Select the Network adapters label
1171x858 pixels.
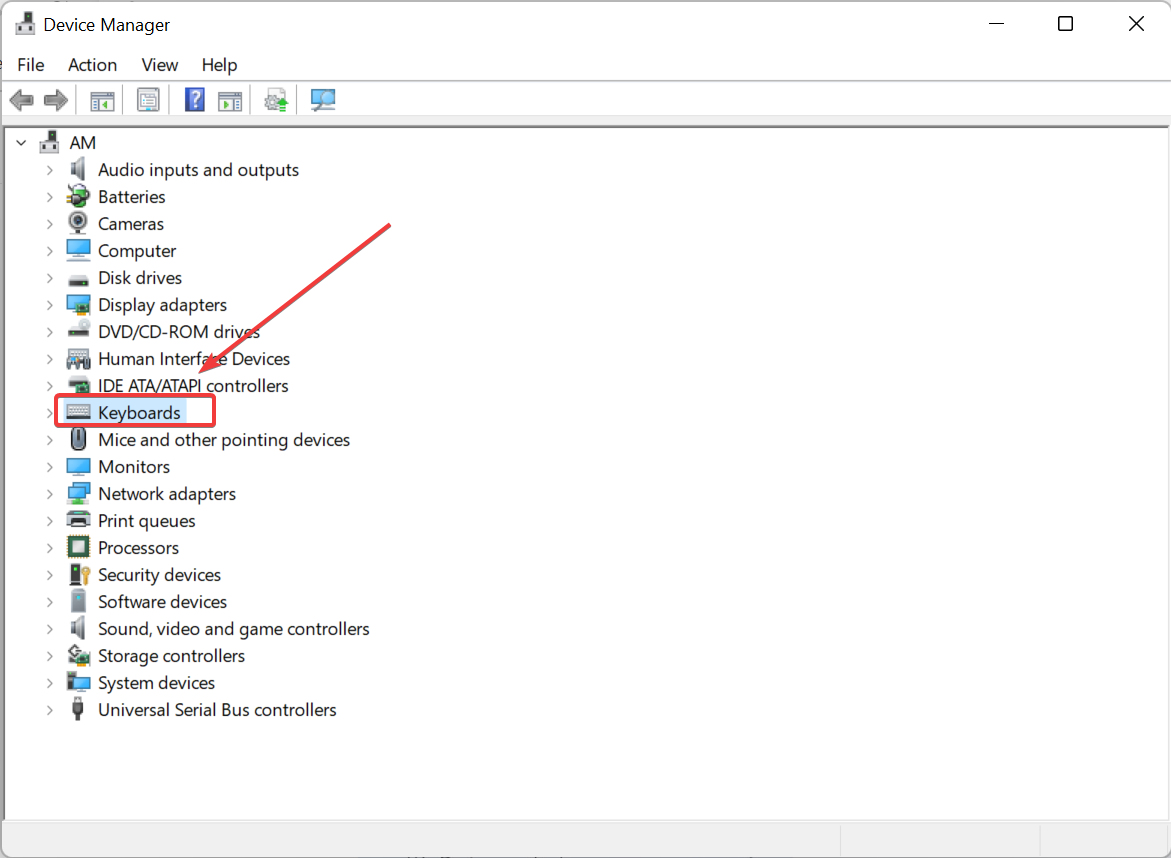pos(167,494)
